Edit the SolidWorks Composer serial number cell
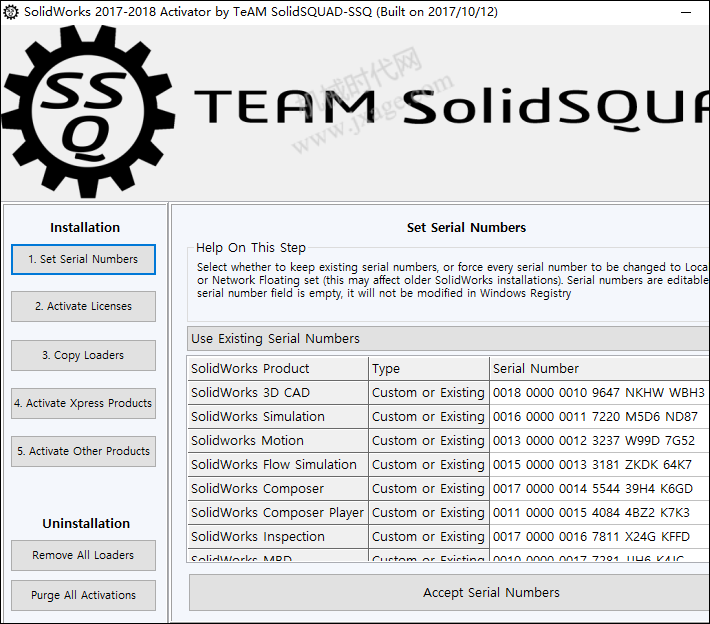710x624 pixels. coord(600,489)
